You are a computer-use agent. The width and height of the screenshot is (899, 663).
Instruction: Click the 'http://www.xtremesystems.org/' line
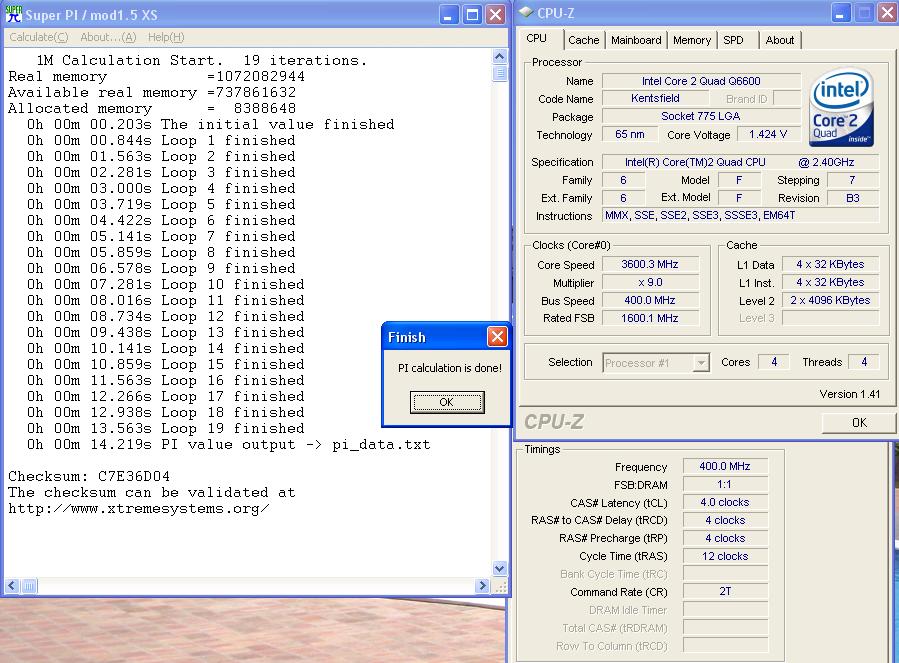139,509
